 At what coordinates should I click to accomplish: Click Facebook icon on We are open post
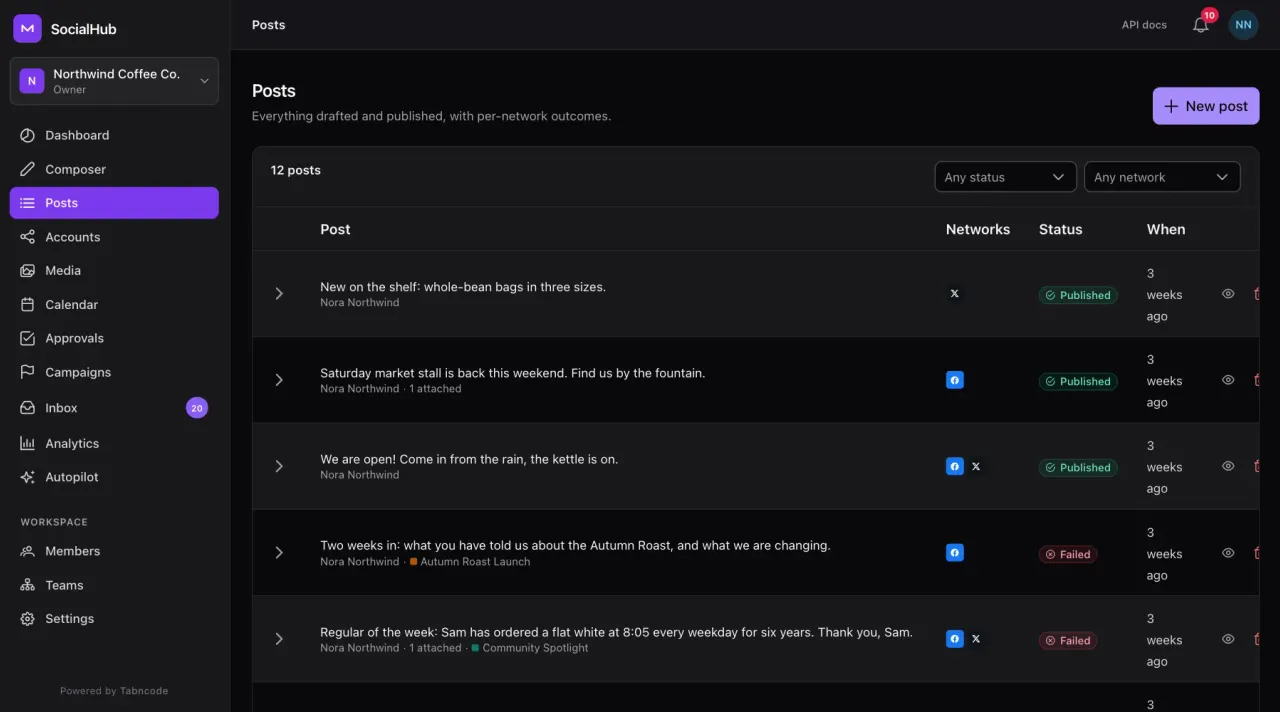[954, 466]
